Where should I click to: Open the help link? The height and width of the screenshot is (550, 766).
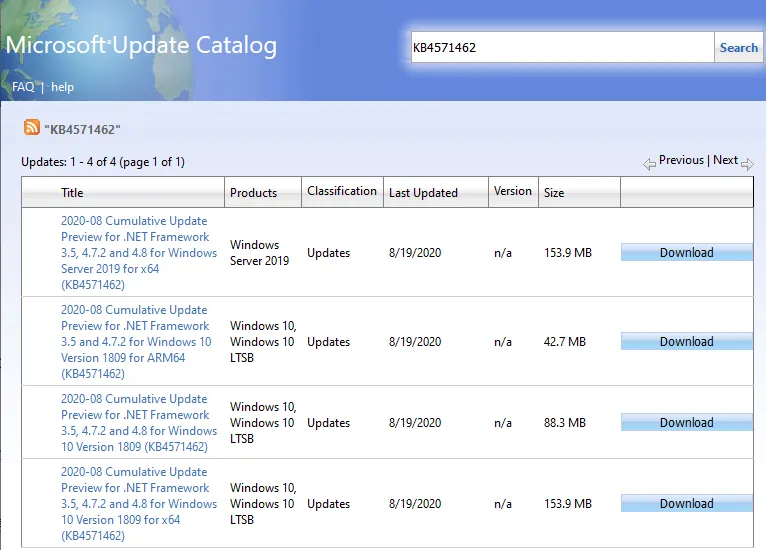(x=63, y=87)
